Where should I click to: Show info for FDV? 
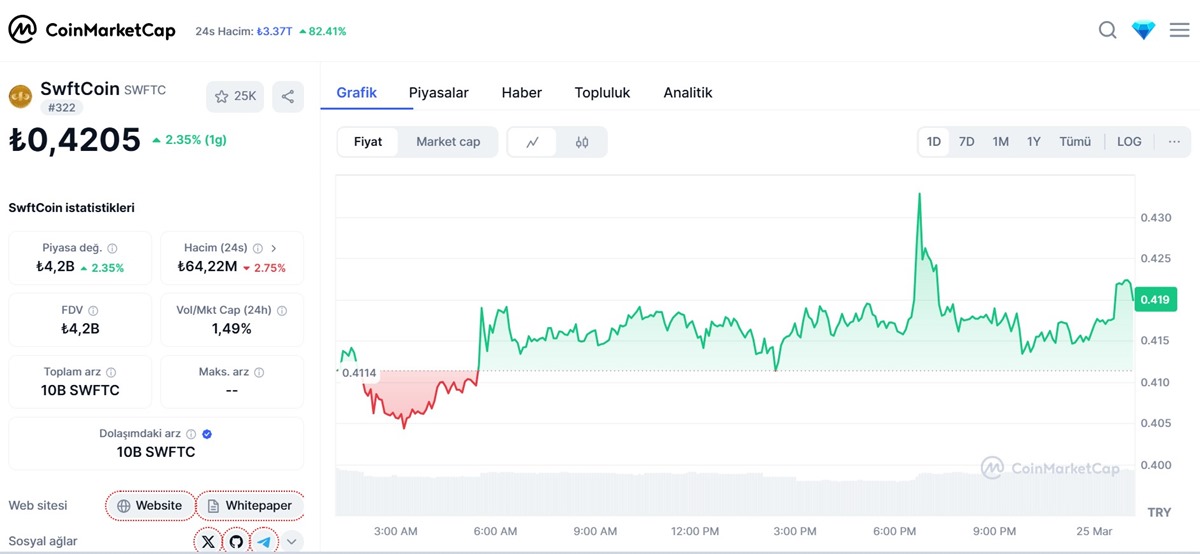[x=93, y=311]
